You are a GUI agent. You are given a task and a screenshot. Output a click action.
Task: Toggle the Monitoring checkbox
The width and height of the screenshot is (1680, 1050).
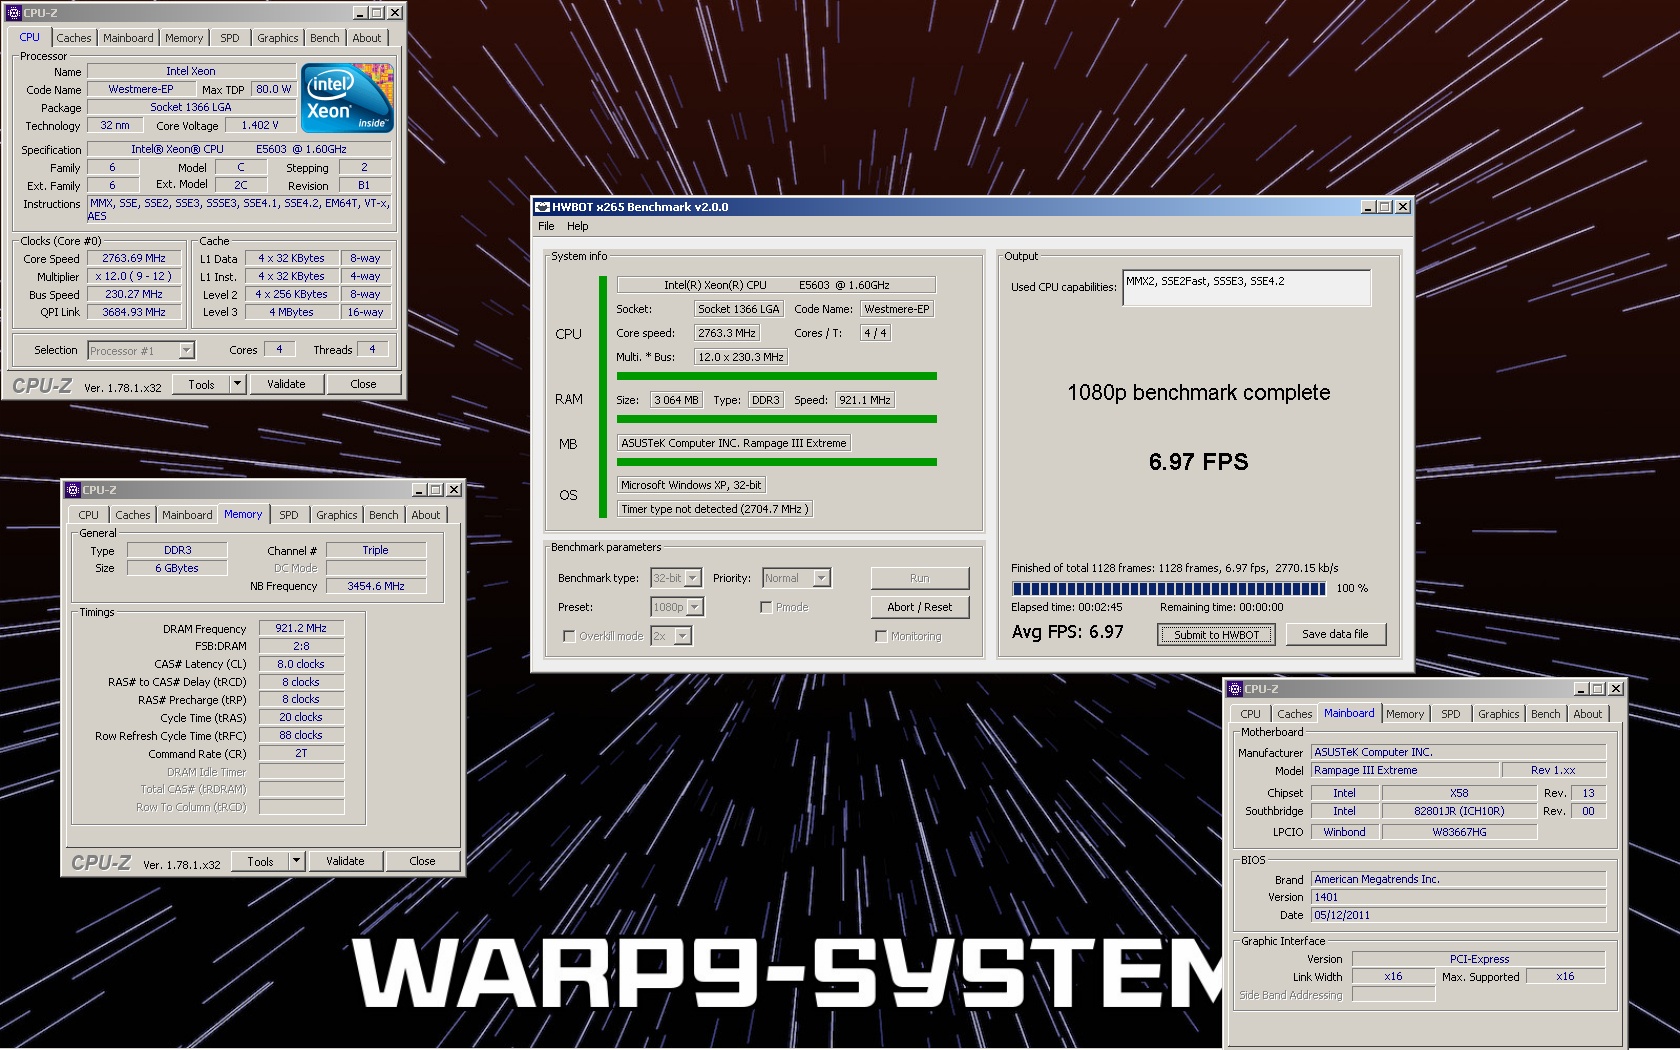coord(881,636)
